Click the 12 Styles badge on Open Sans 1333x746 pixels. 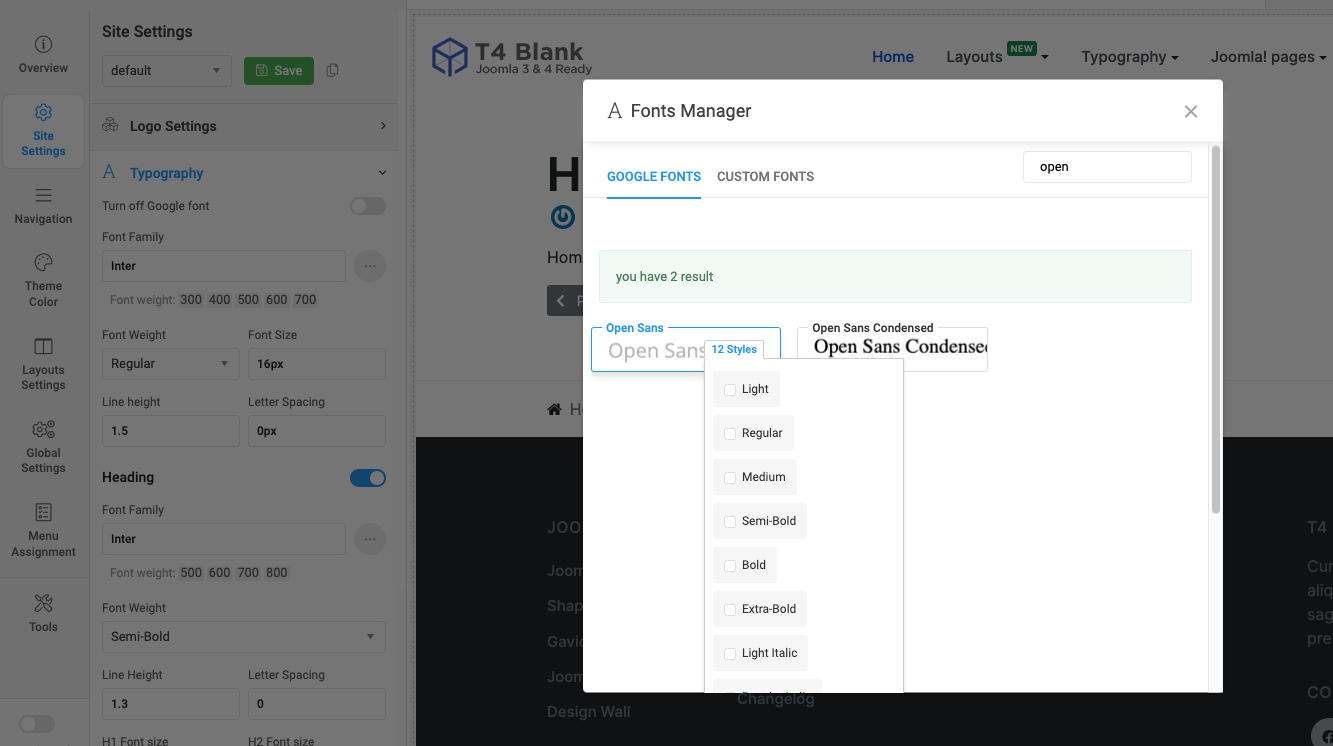tap(734, 350)
